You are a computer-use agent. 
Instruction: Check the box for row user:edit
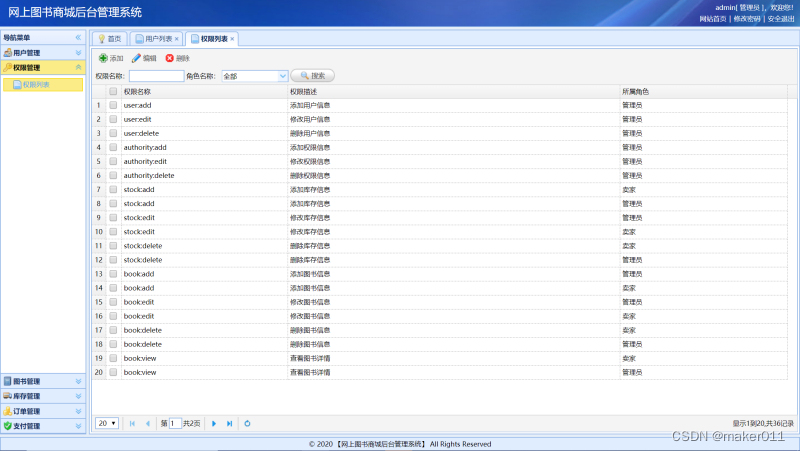[x=113, y=119]
